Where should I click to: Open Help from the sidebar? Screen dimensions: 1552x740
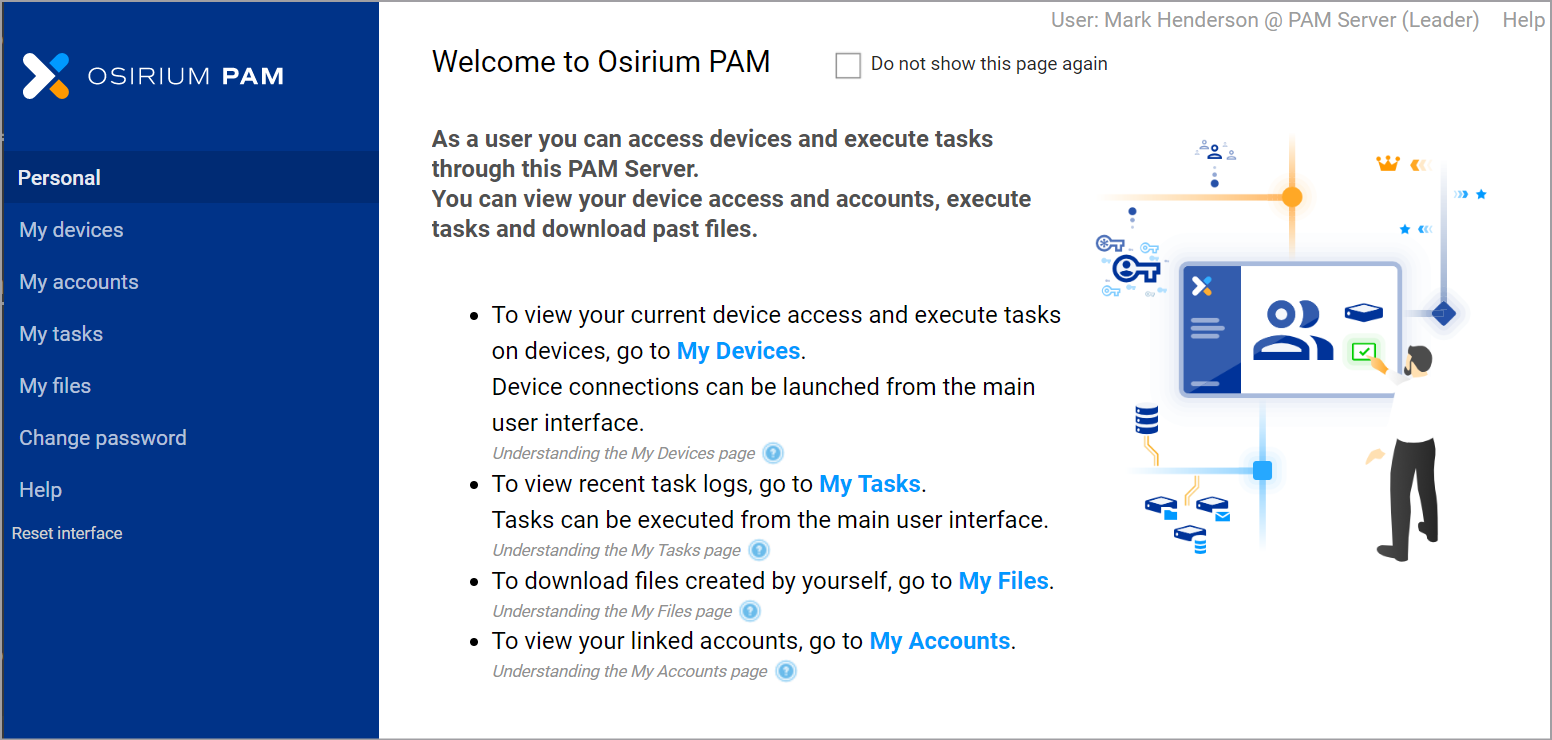point(38,489)
